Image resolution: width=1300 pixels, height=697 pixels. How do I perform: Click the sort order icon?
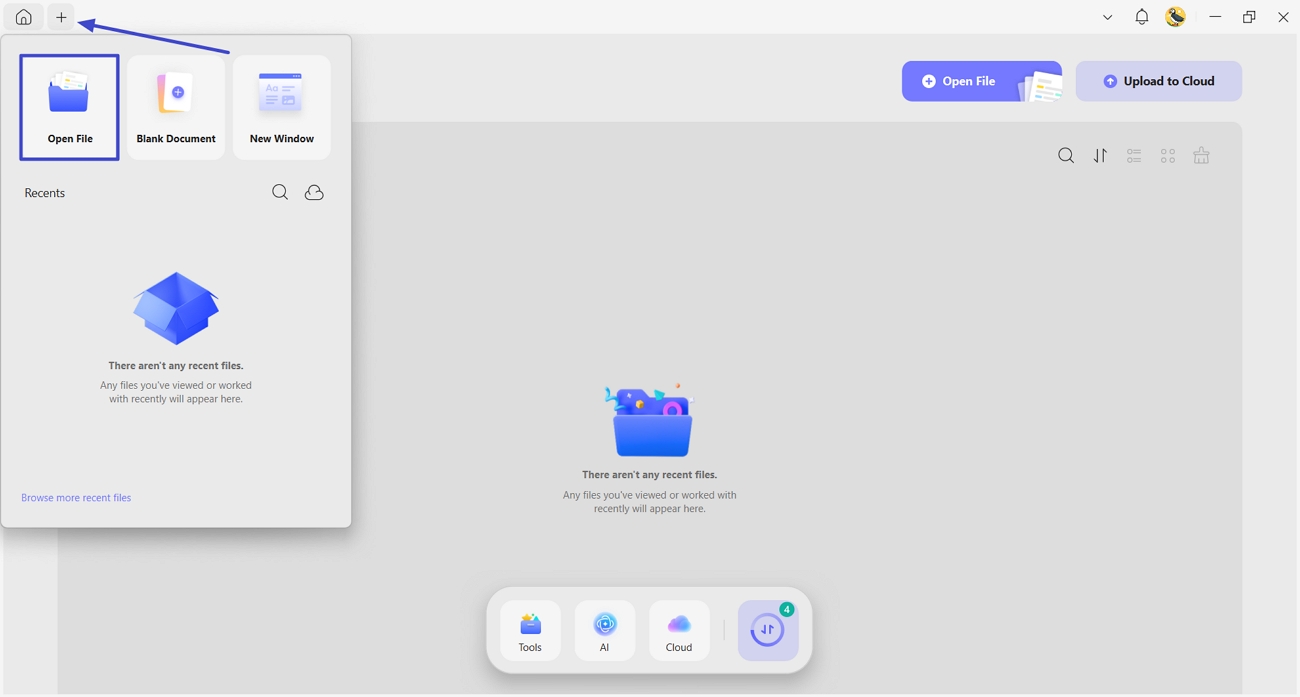point(1100,156)
